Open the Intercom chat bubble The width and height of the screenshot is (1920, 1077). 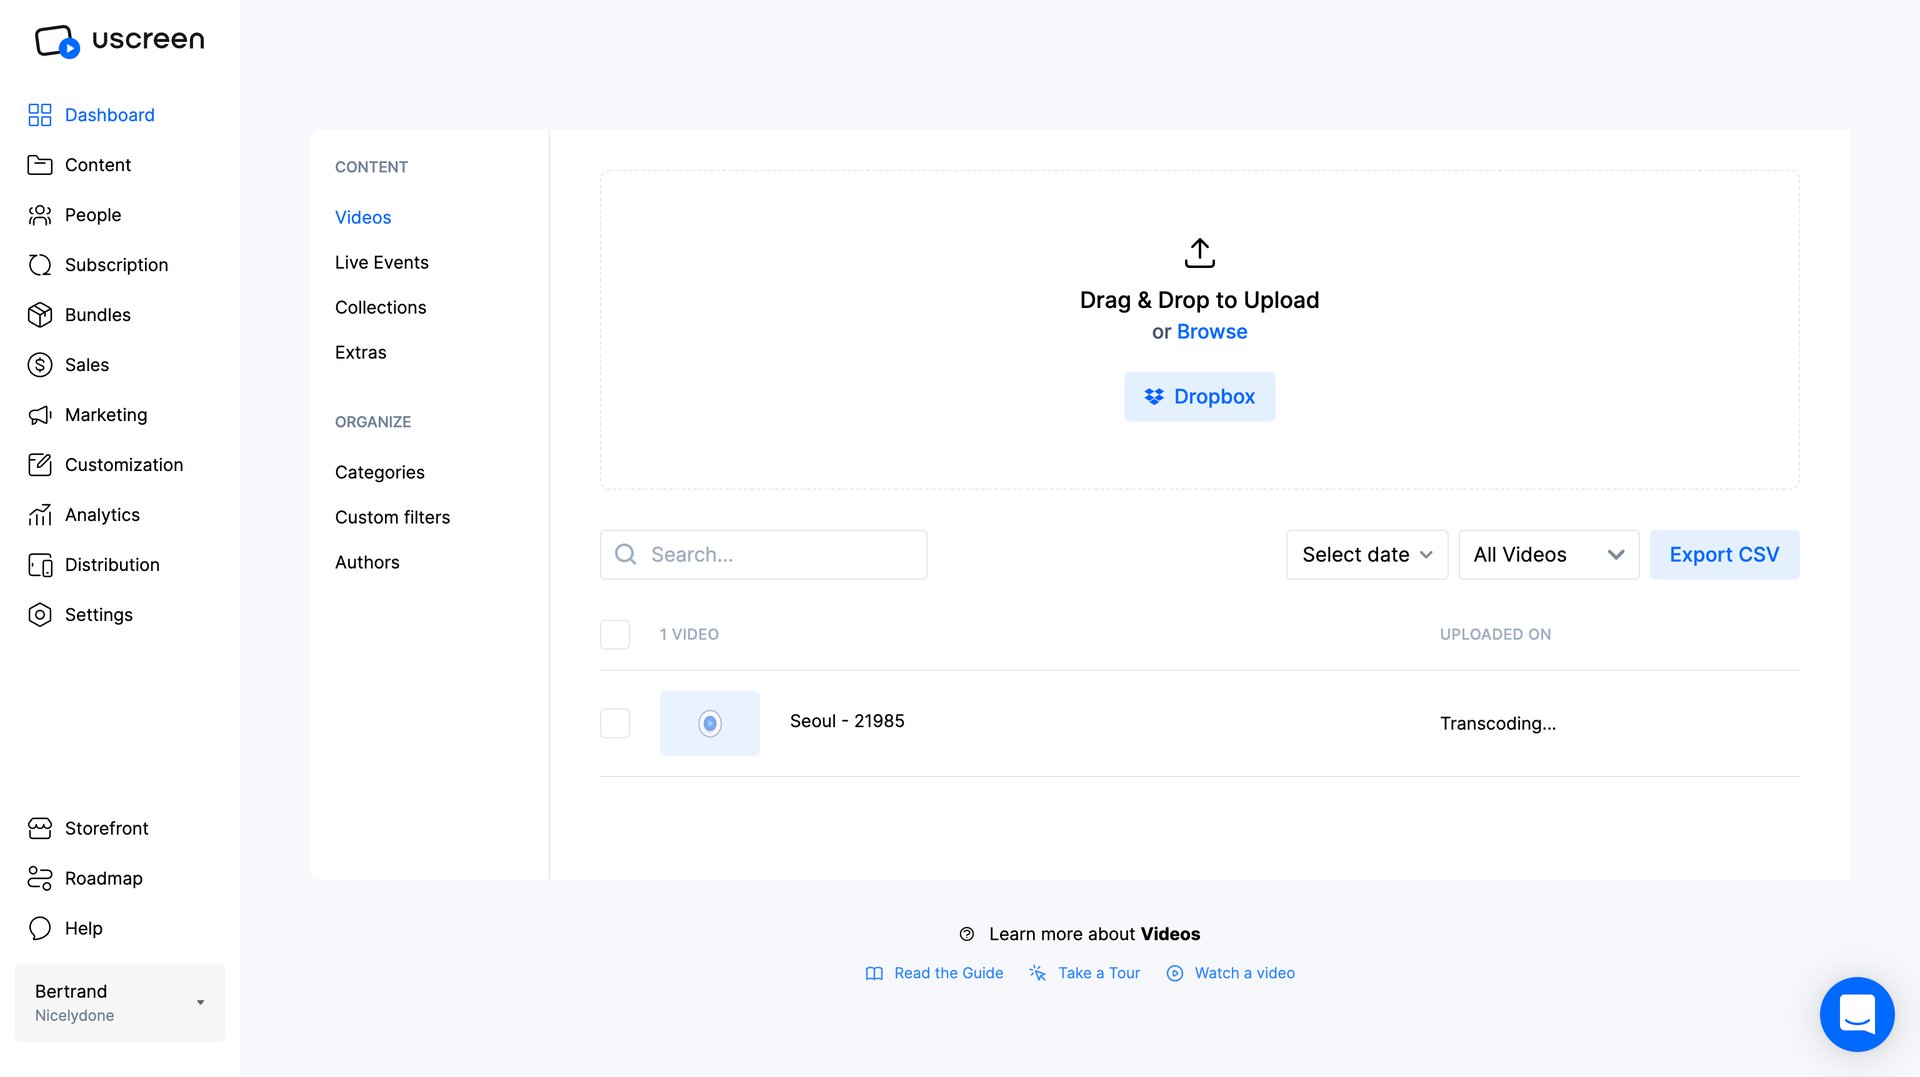pos(1857,1014)
